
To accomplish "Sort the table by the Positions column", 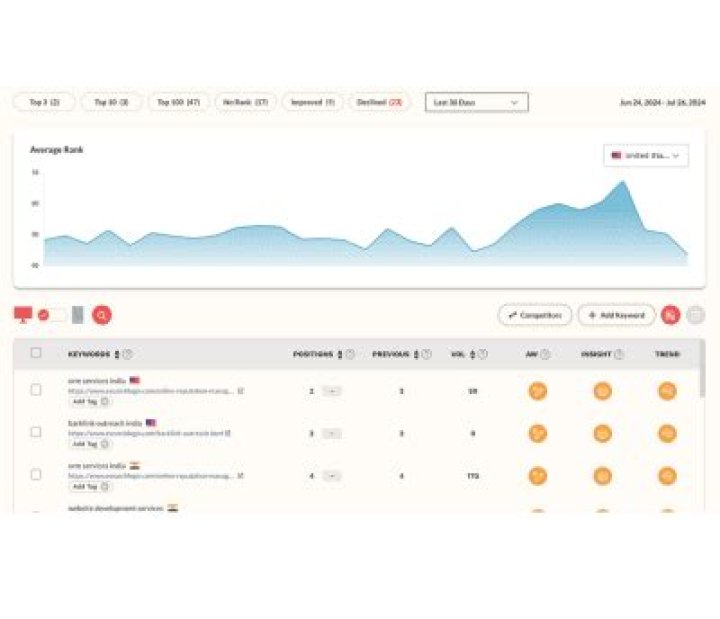I will pyautogui.click(x=340, y=354).
